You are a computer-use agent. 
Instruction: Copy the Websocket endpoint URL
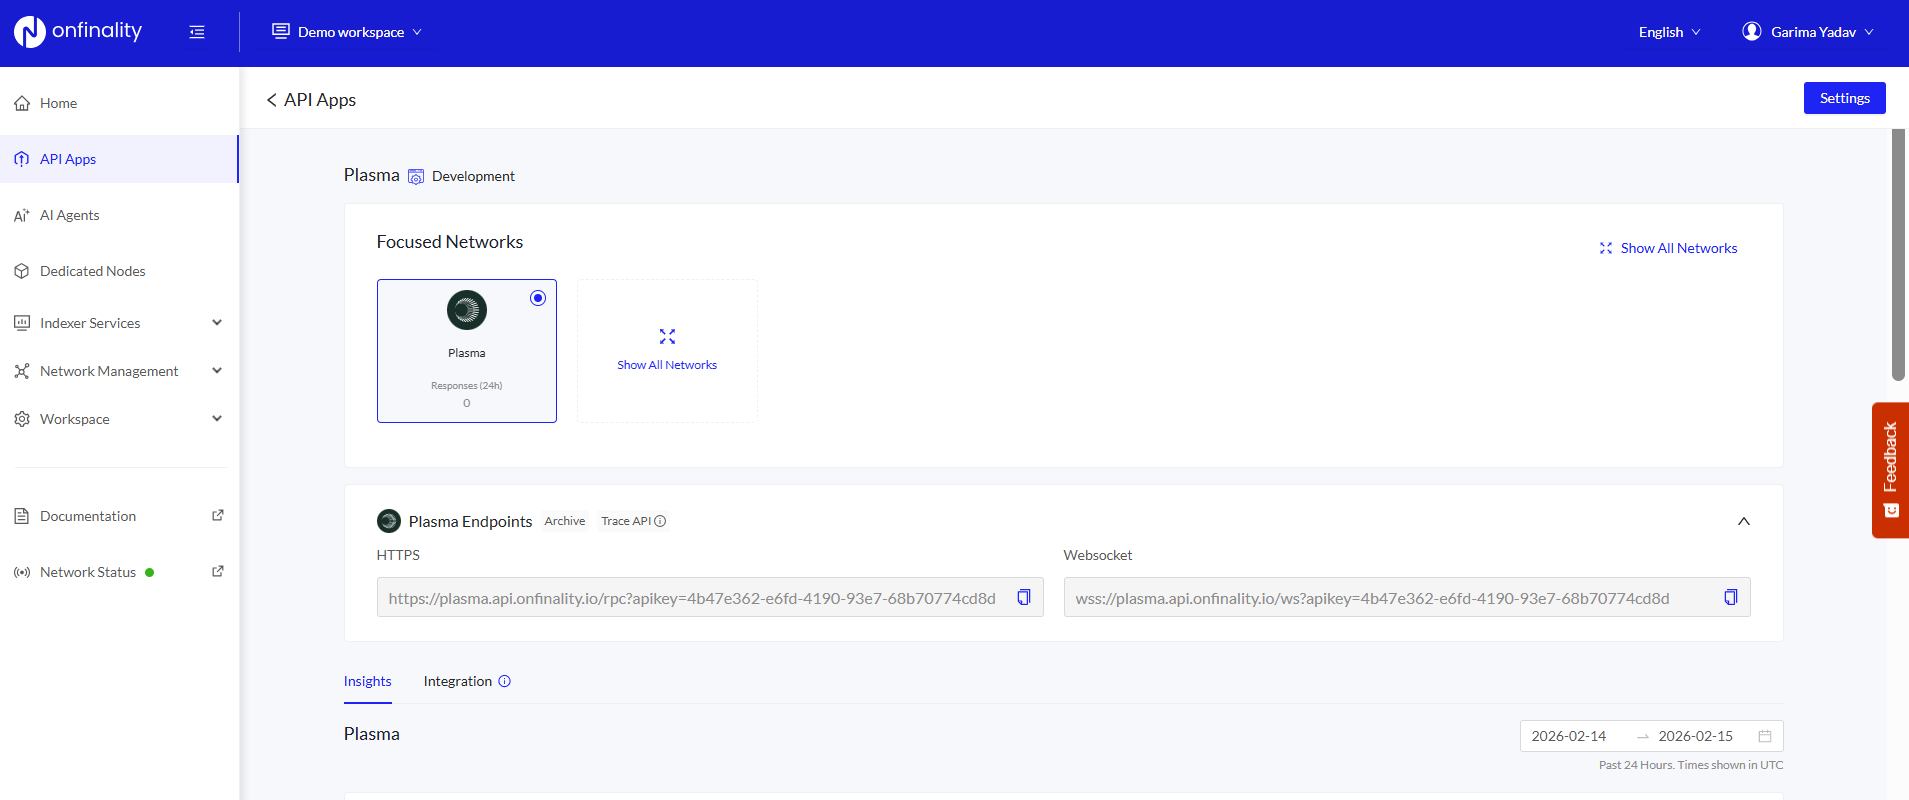pyautogui.click(x=1731, y=597)
